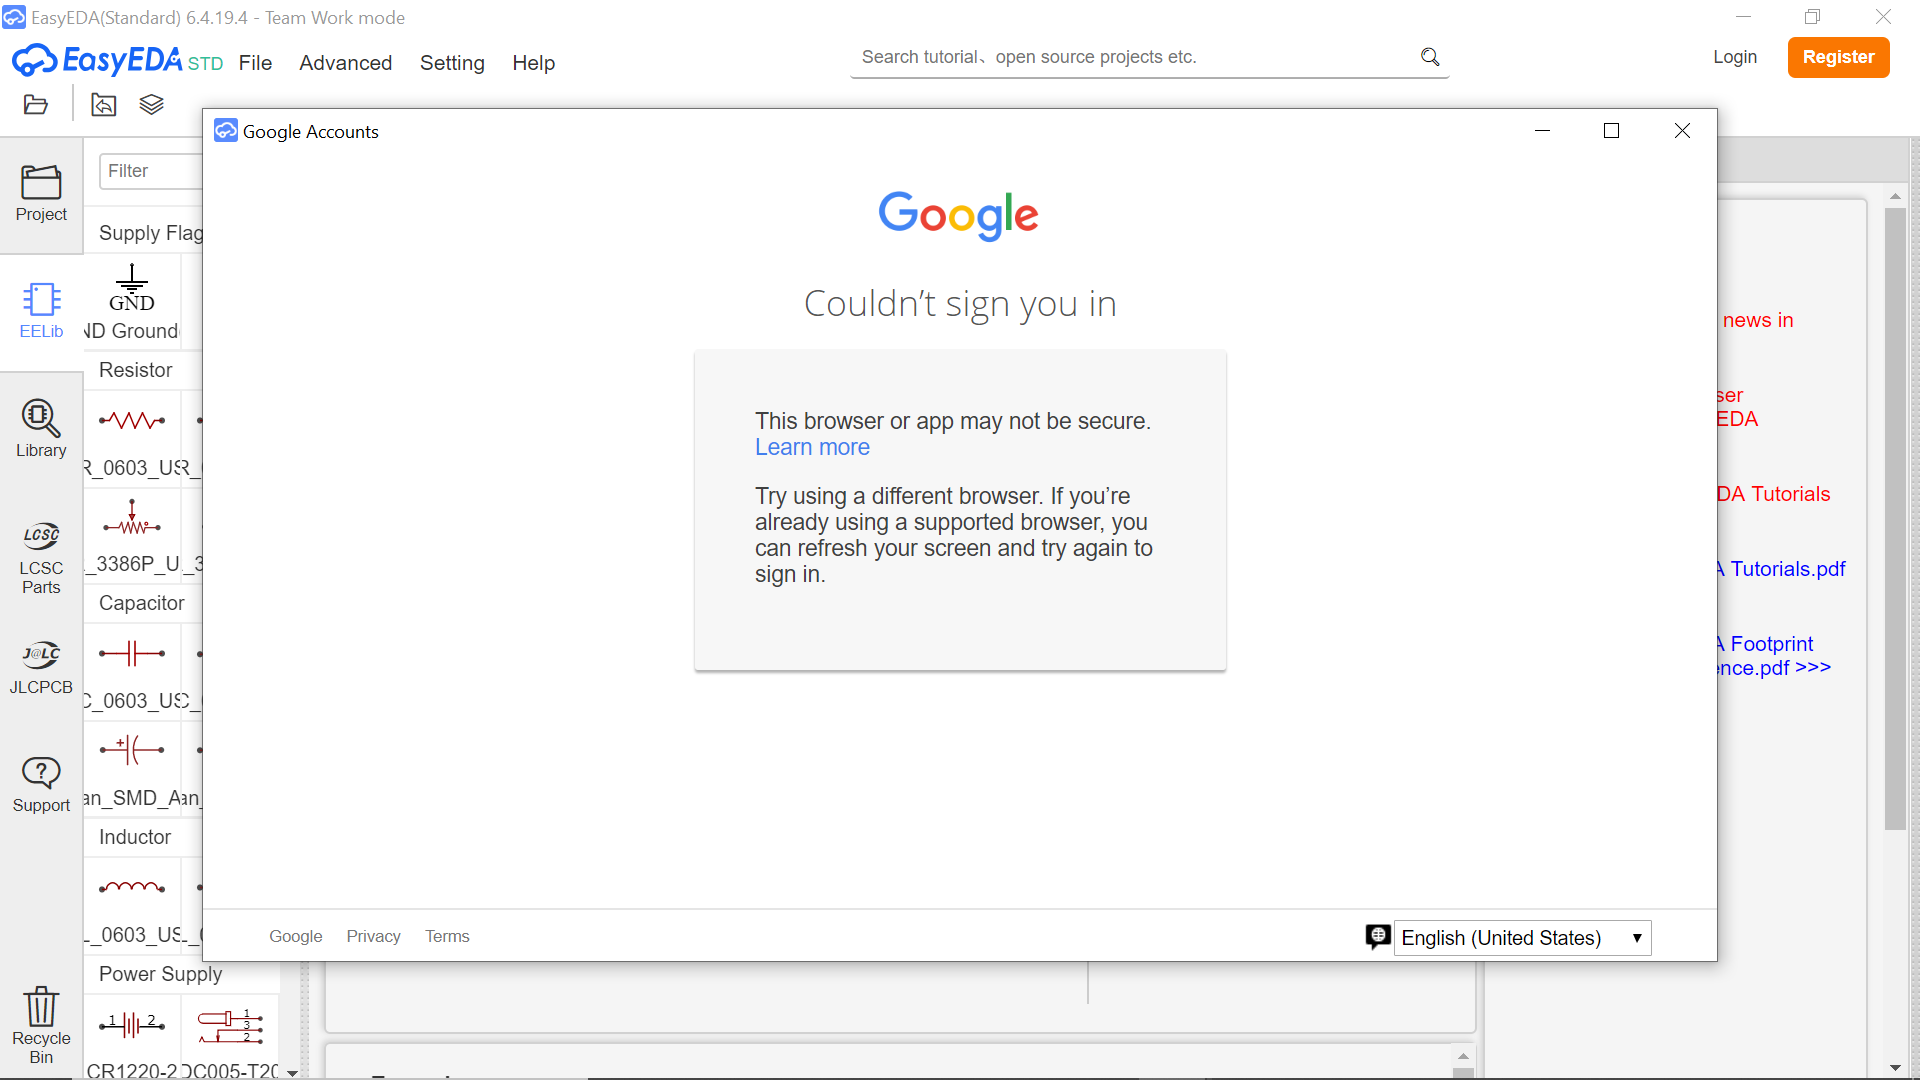Click the Power Supply category heading
1920x1080 pixels.
click(161, 974)
